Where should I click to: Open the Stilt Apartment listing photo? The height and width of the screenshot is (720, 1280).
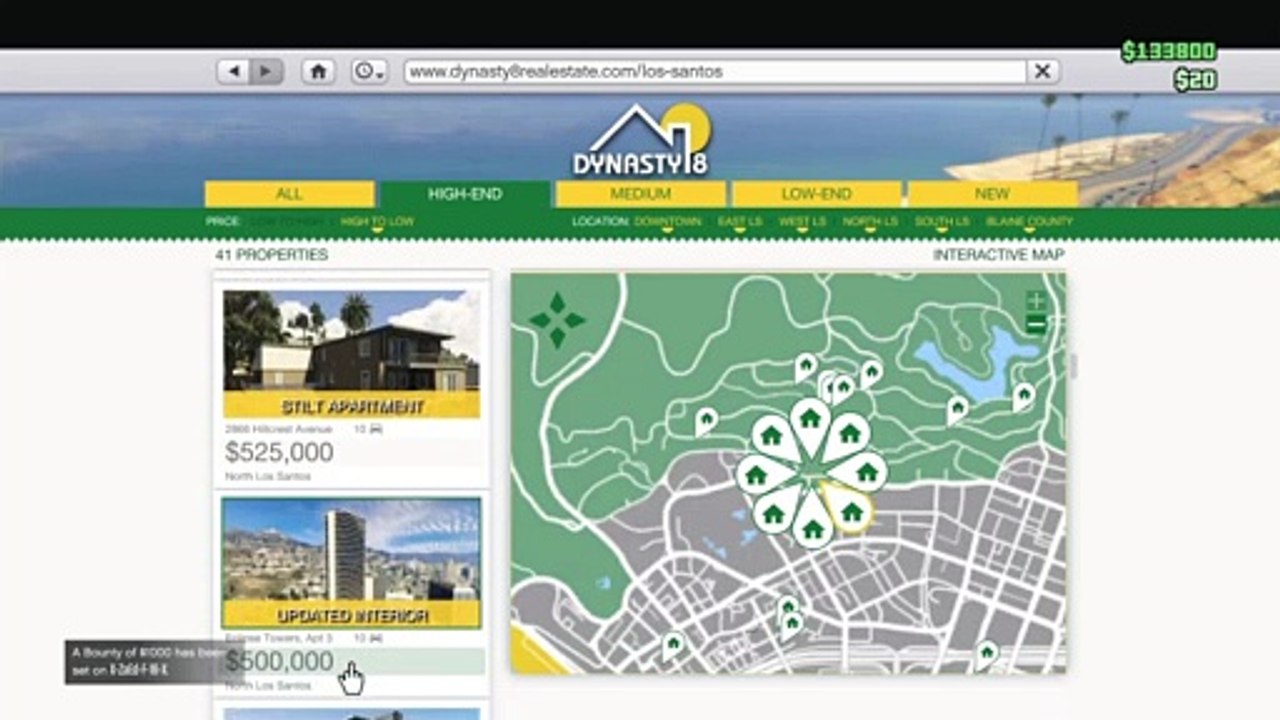[351, 340]
